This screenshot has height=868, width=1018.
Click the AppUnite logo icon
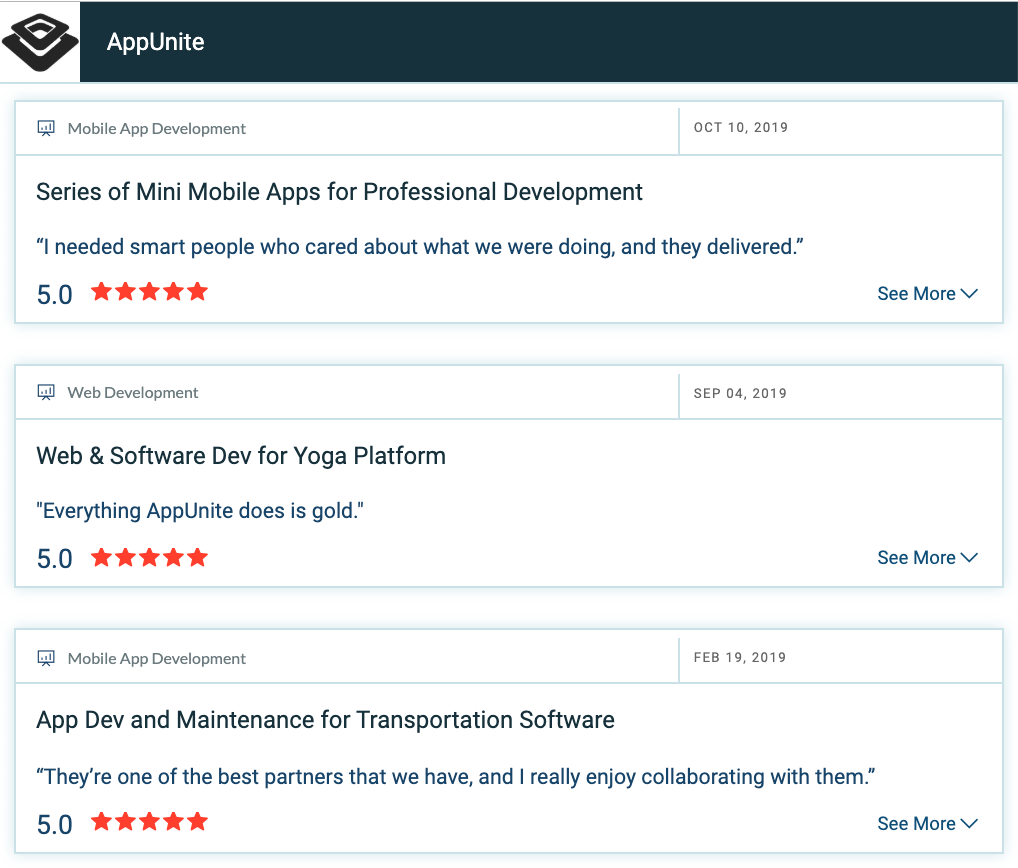tap(40, 42)
